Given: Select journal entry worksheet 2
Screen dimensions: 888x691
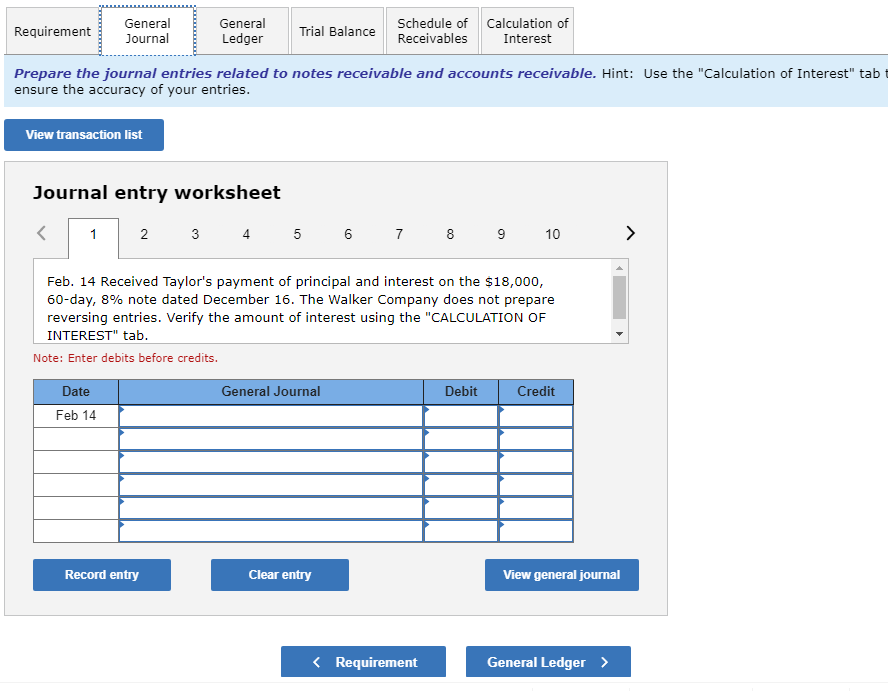Looking at the screenshot, I should [144, 234].
